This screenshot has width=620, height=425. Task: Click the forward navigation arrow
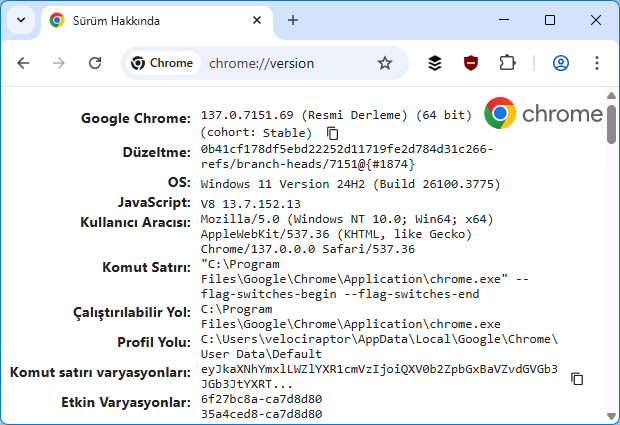(59, 63)
